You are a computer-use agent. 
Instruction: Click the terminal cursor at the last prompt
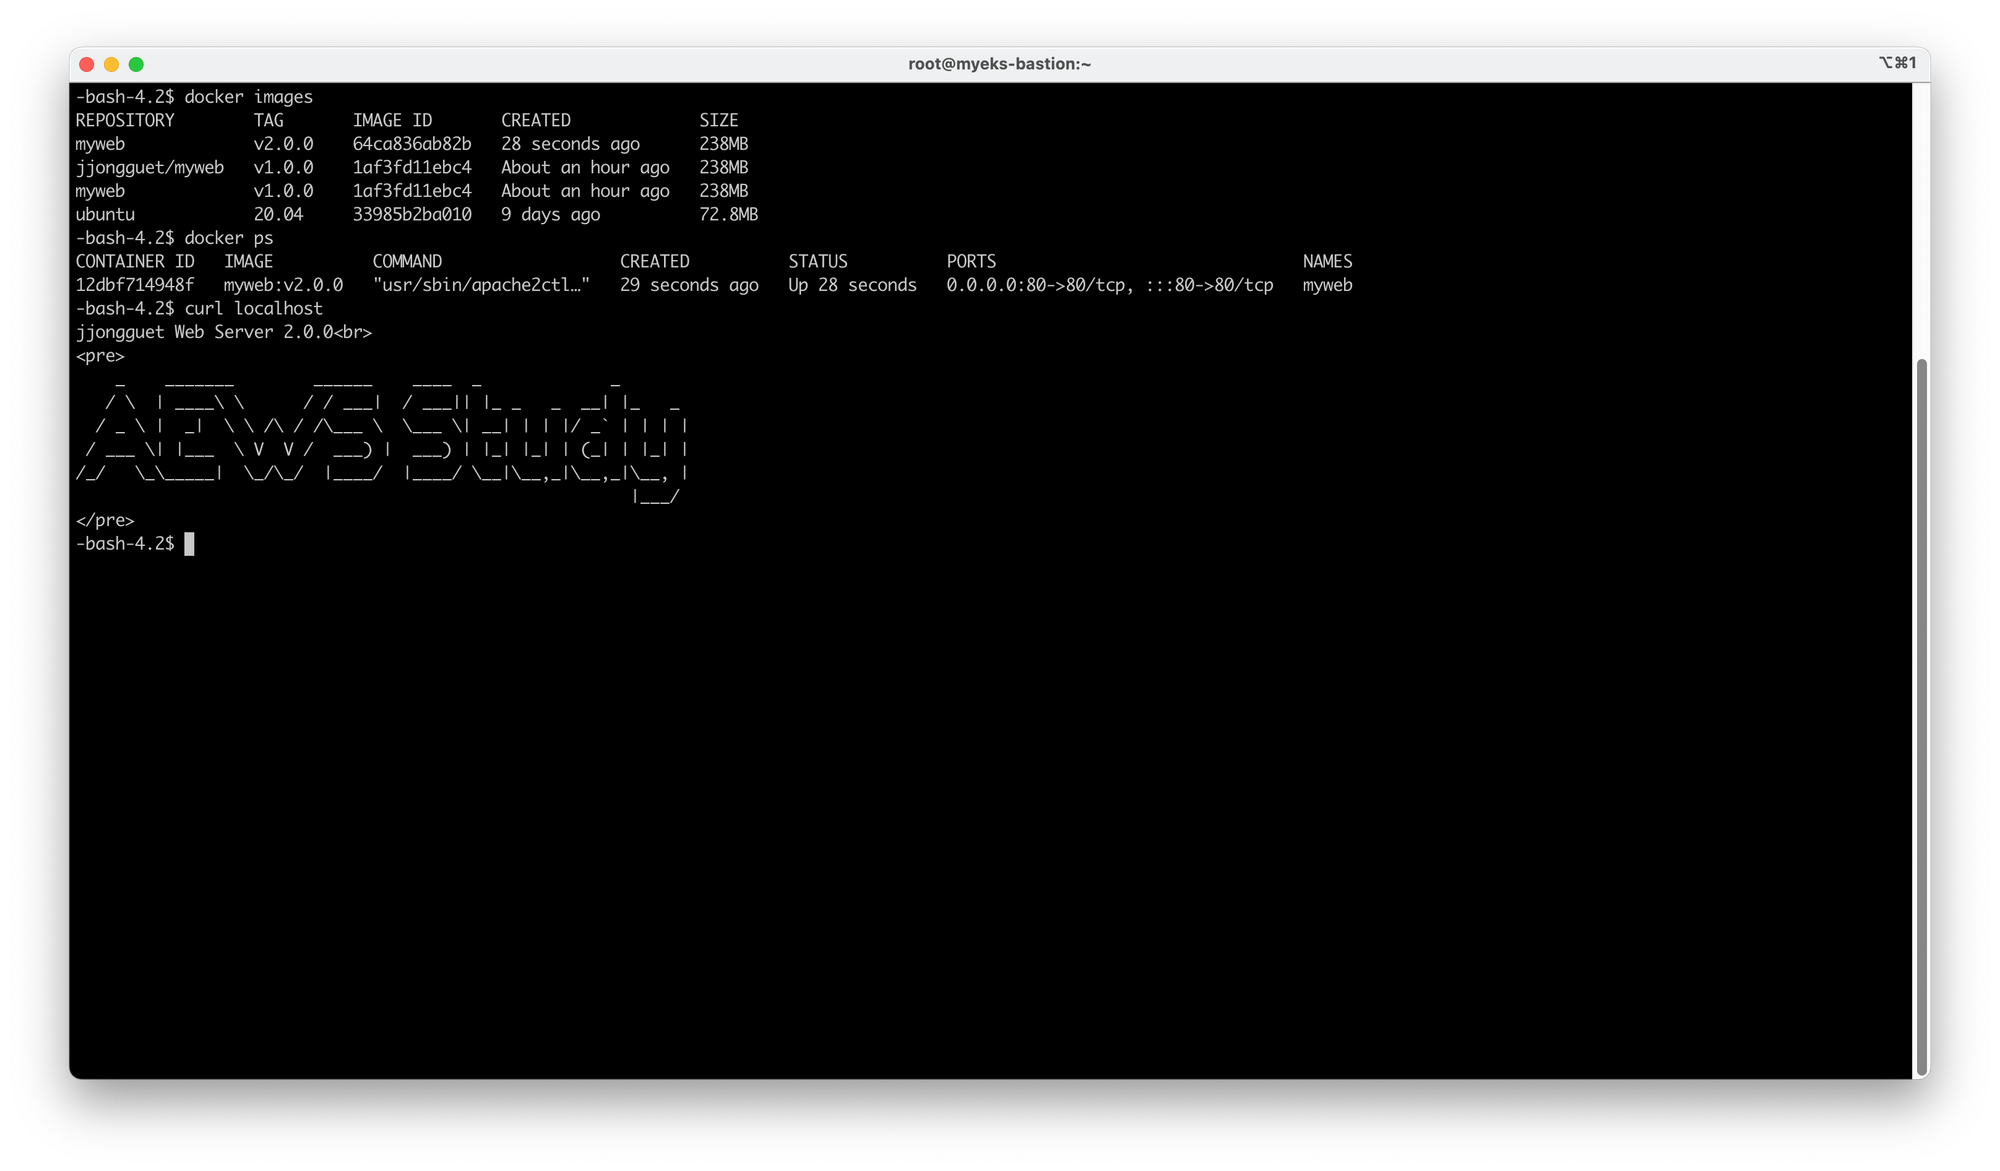point(189,544)
